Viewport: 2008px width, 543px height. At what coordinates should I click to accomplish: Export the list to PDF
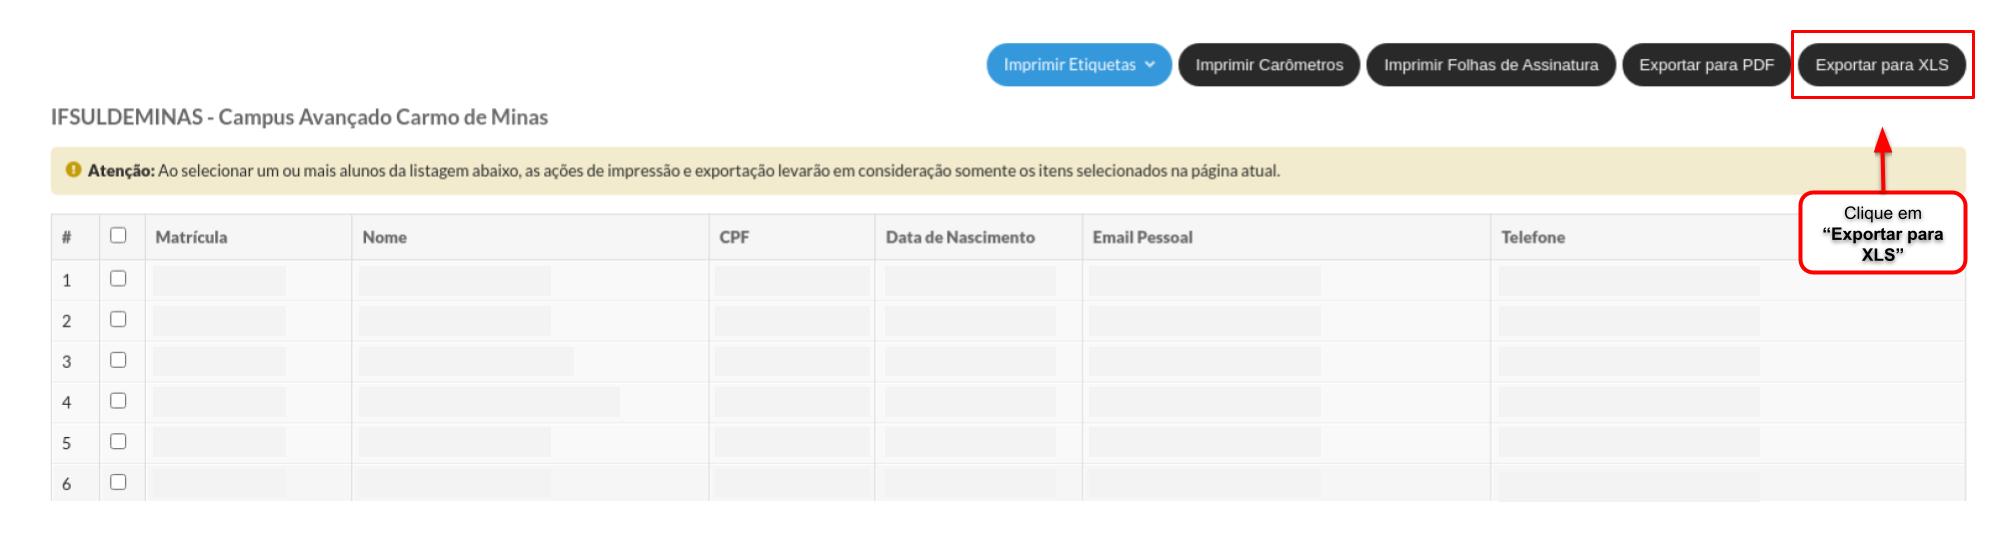coord(1706,65)
